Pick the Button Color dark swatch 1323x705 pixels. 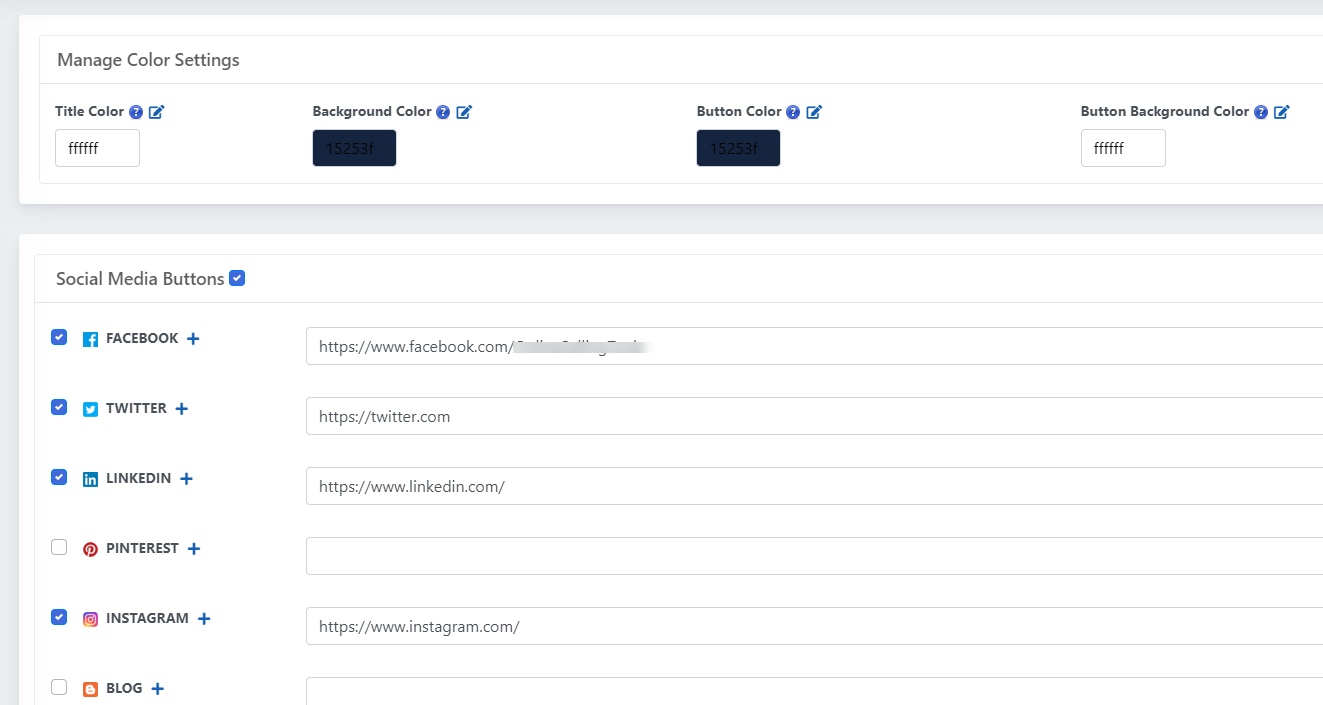point(738,148)
